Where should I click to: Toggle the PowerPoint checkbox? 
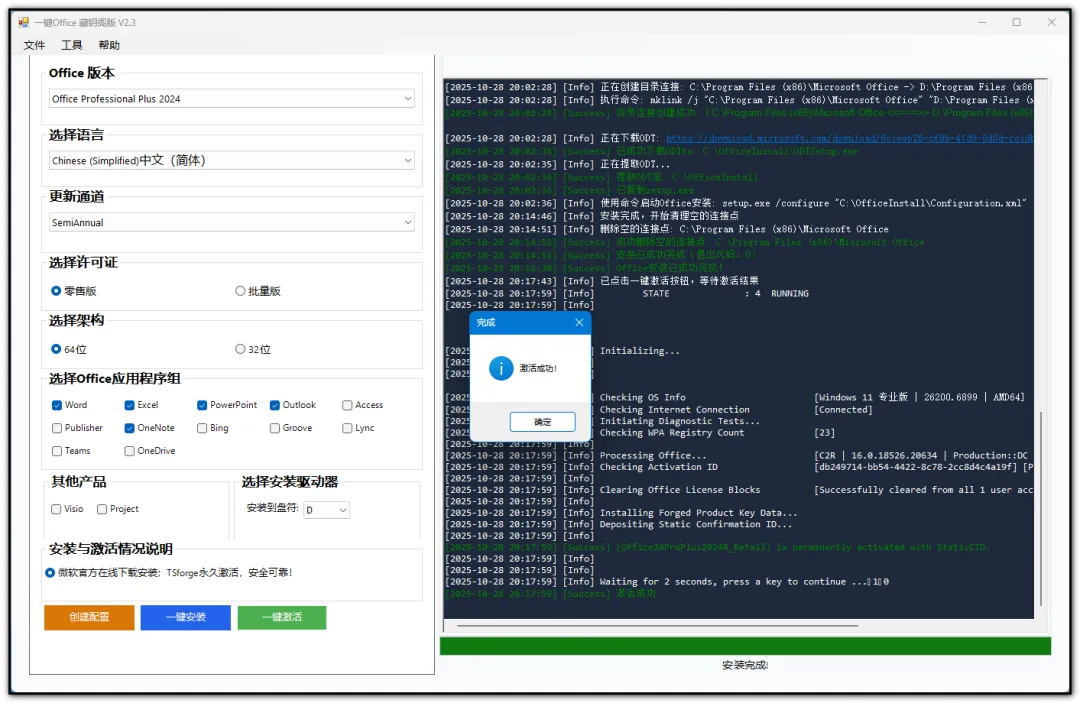point(202,406)
